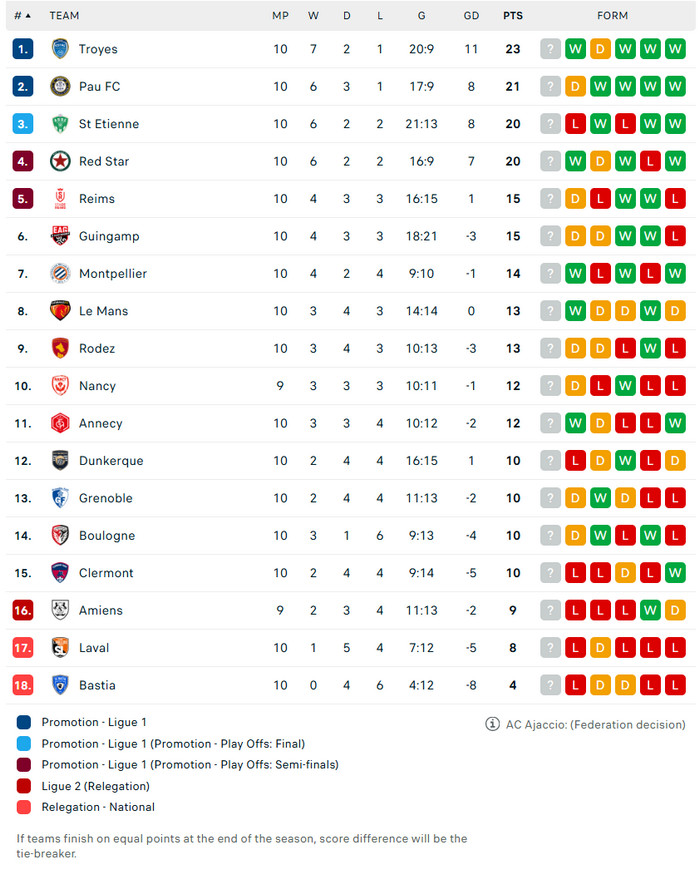Viewport: 700px width, 870px height.
Task: Sort standings by GD column header
Action: pos(471,16)
